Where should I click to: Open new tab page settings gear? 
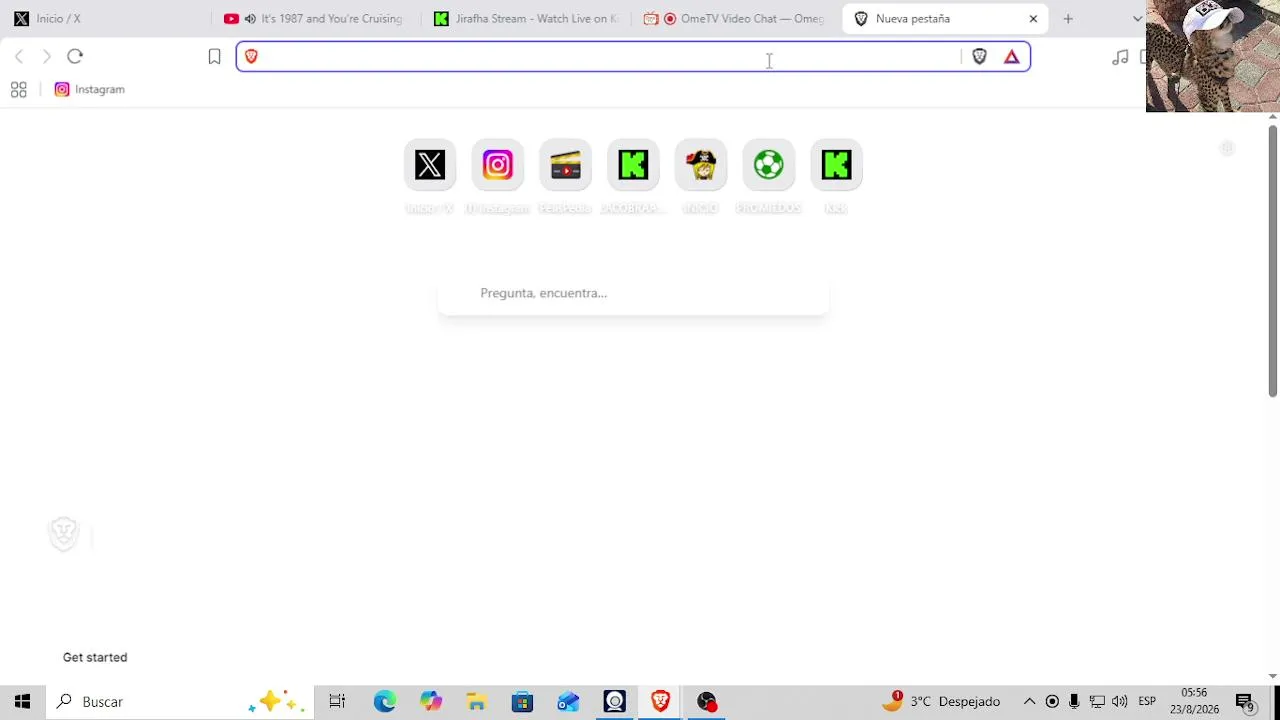click(1228, 149)
